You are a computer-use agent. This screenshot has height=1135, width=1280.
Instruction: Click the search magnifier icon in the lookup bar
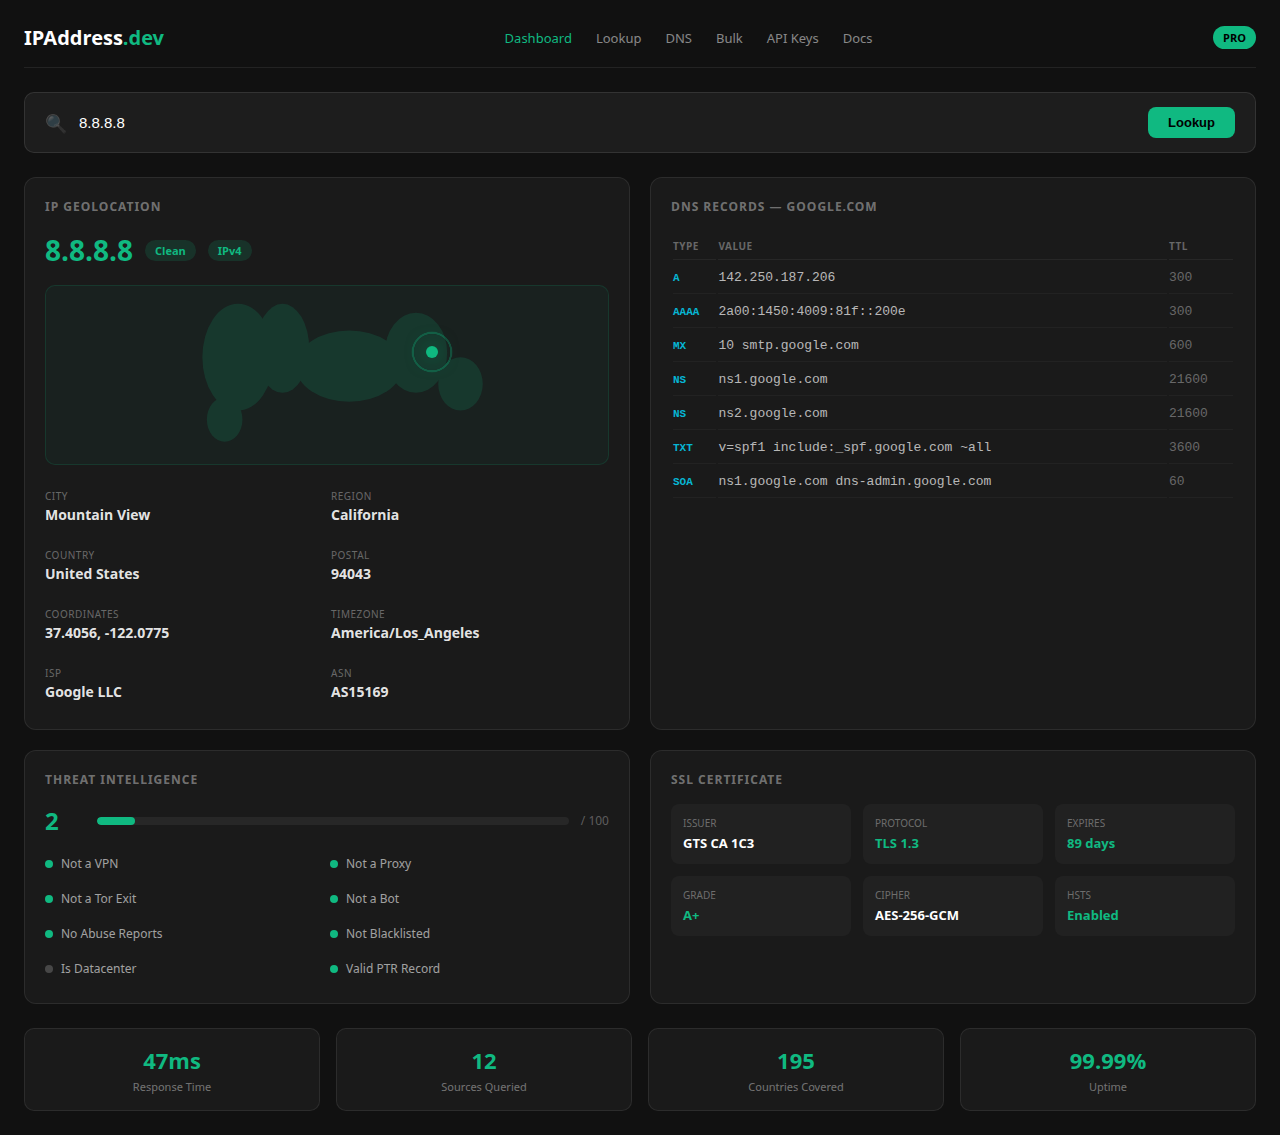point(55,122)
